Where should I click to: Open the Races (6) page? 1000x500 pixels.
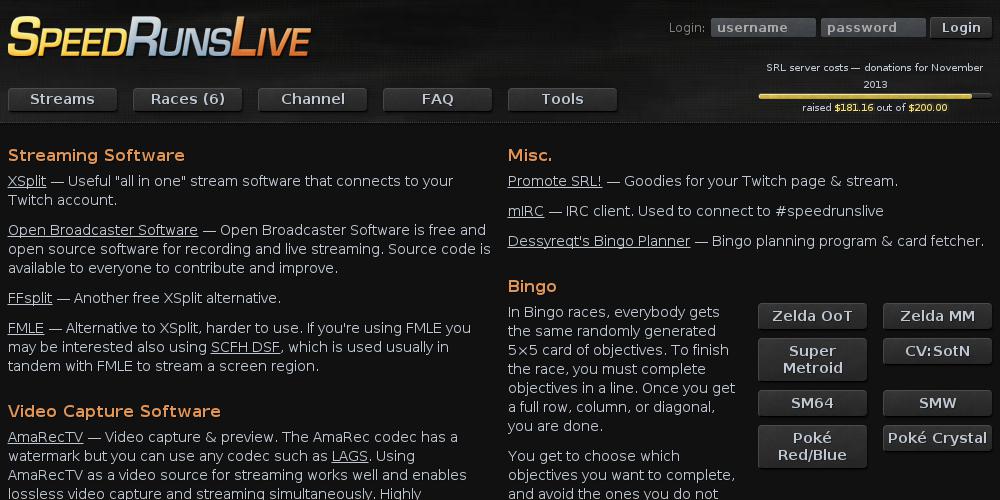(188, 99)
